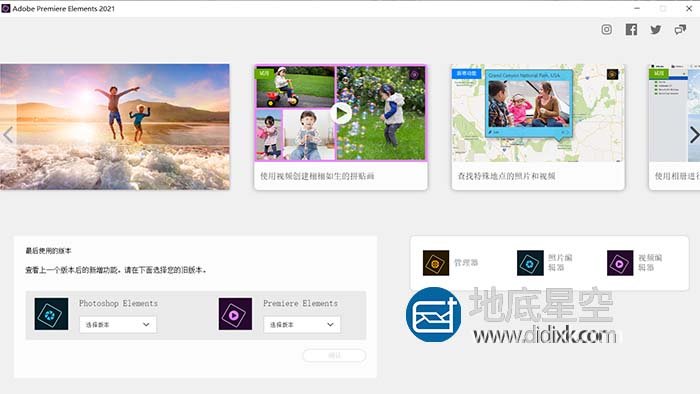Launch the Organizer (管理器) app icon
The height and width of the screenshot is (394, 700).
click(x=436, y=263)
